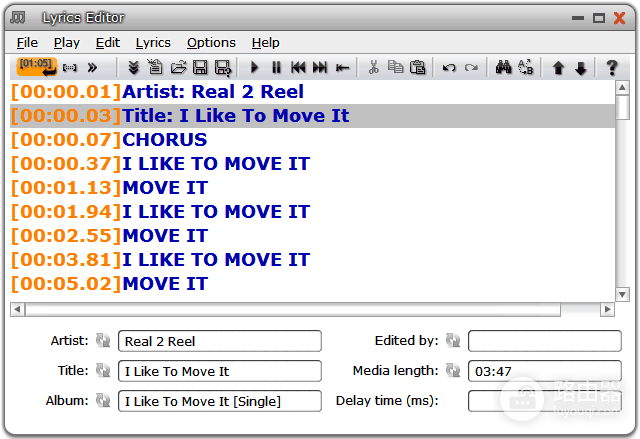The height and width of the screenshot is (439, 640).
Task: Click the jump-to-start arrow icon
Action: pyautogui.click(x=342, y=68)
